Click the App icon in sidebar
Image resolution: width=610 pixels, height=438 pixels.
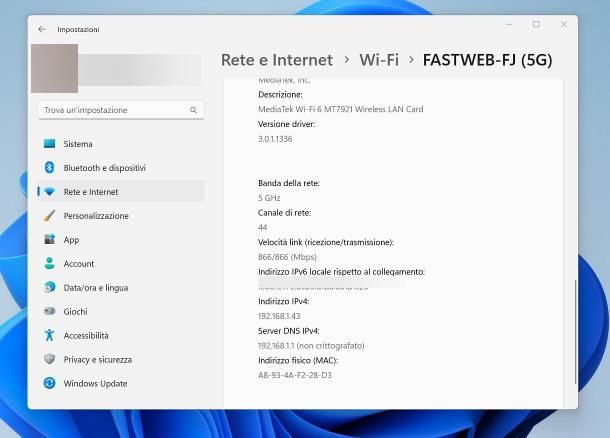click(49, 239)
